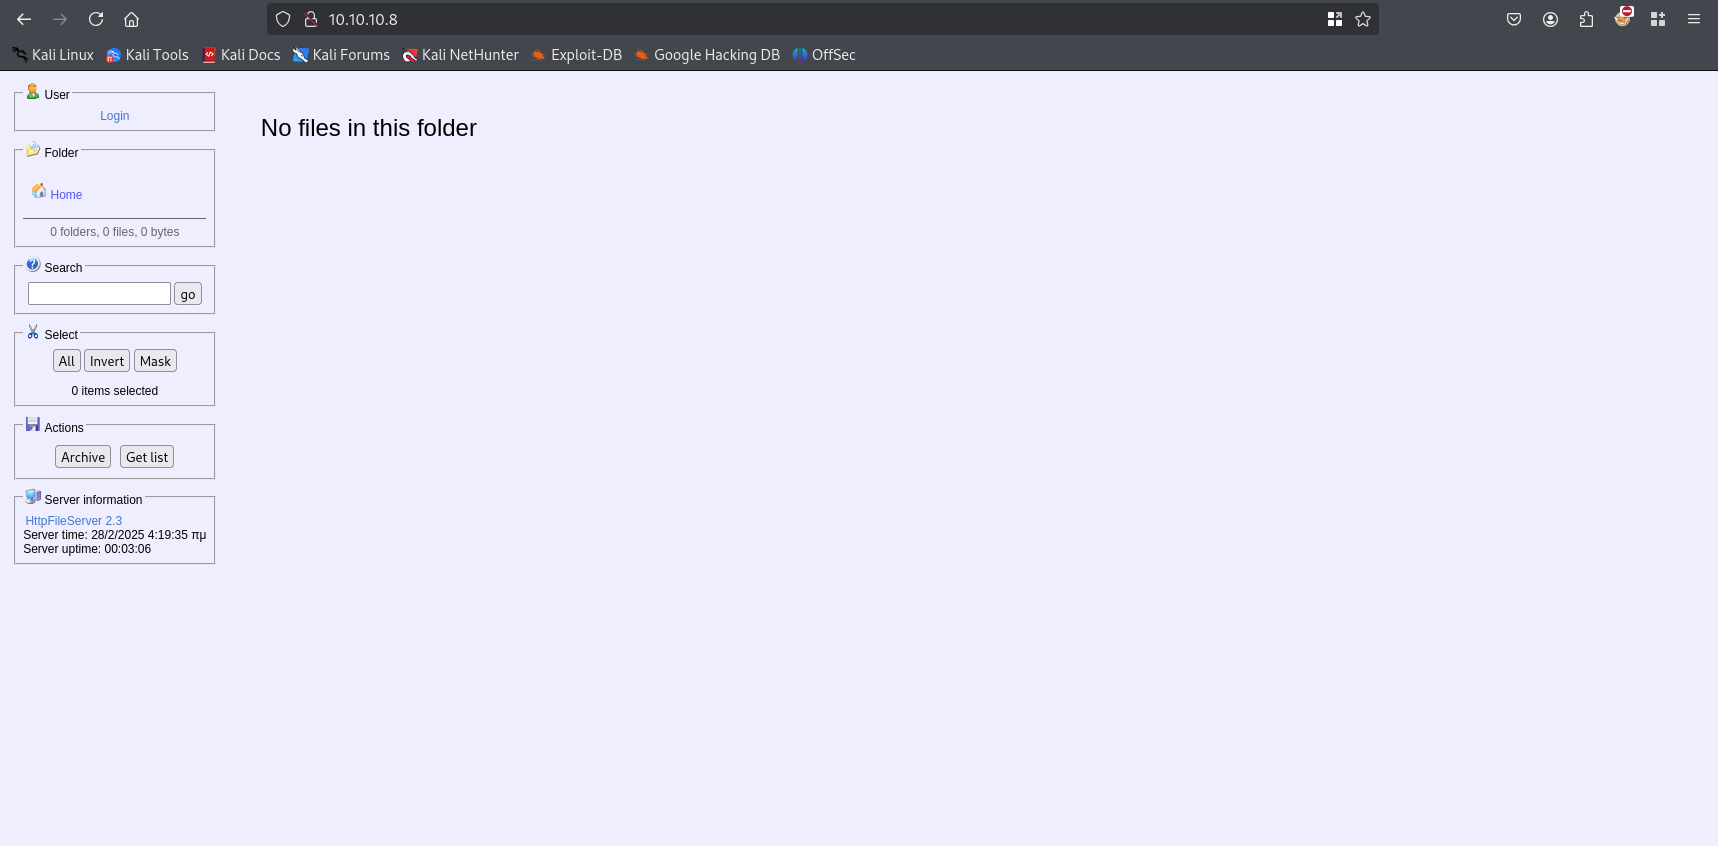
Task: Open the Kali Docs bookmark
Action: click(x=241, y=55)
